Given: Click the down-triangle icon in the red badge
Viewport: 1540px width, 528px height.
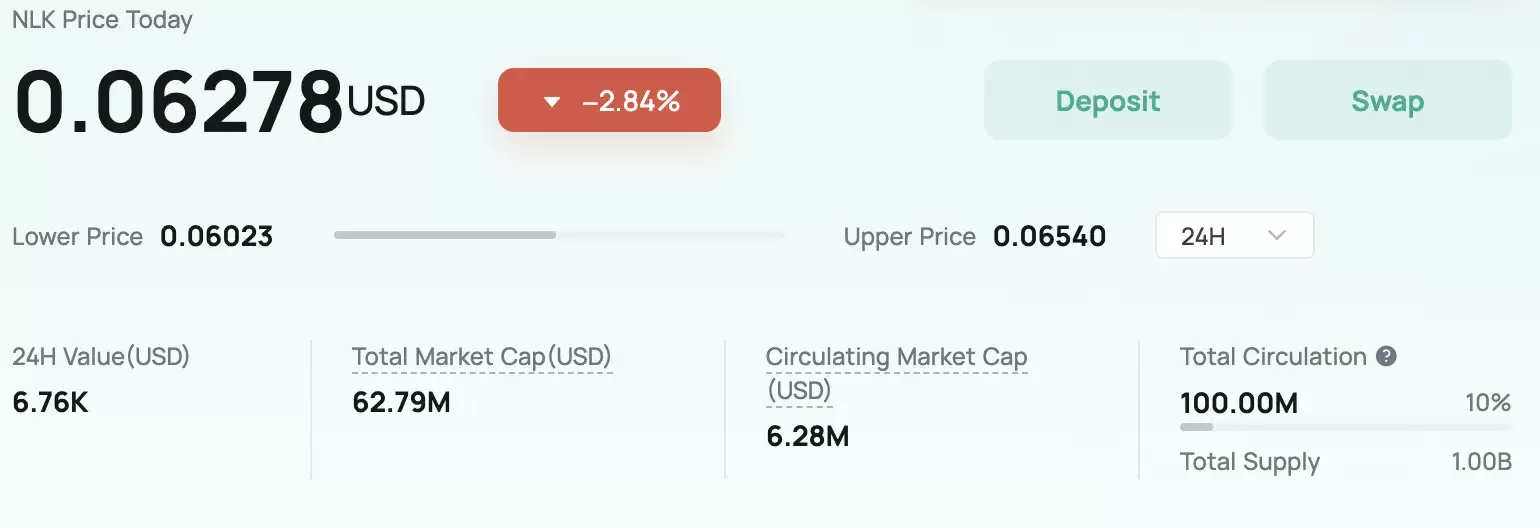Looking at the screenshot, I should (552, 101).
